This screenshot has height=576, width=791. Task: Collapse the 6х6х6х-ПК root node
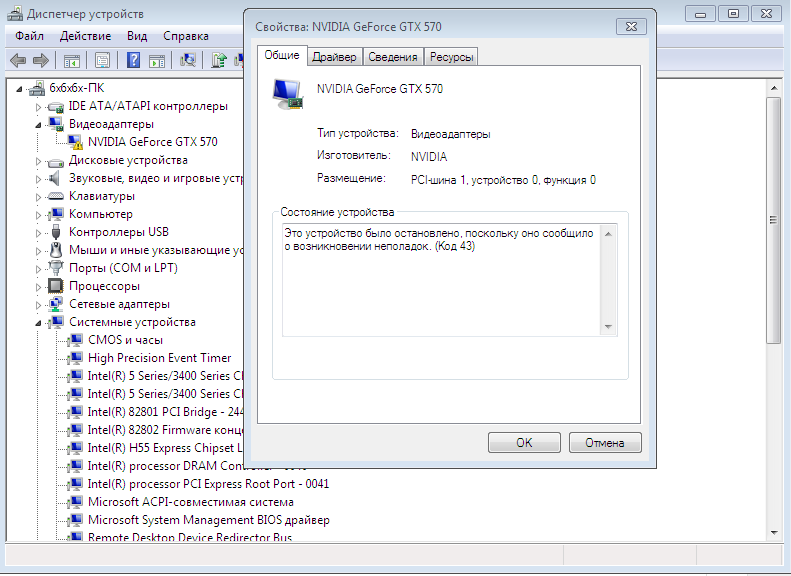point(19,89)
